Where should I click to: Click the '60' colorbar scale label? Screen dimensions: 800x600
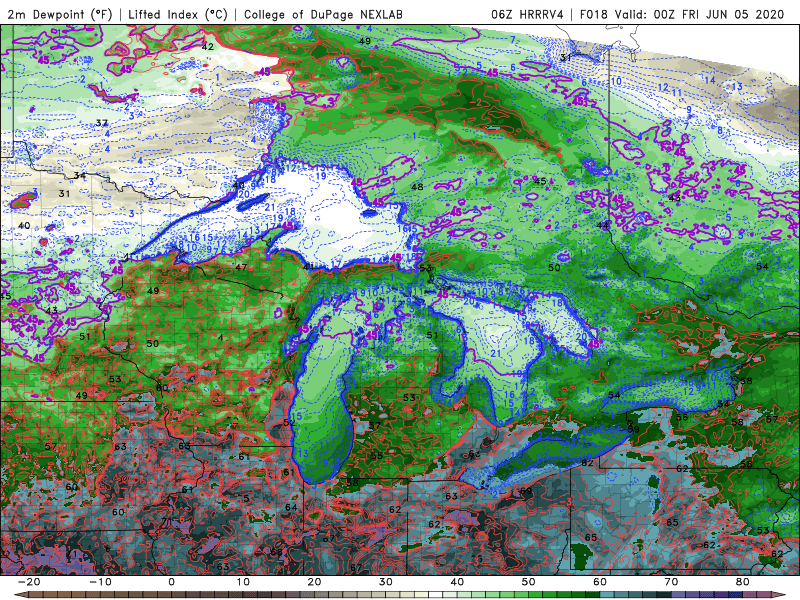pyautogui.click(x=600, y=582)
